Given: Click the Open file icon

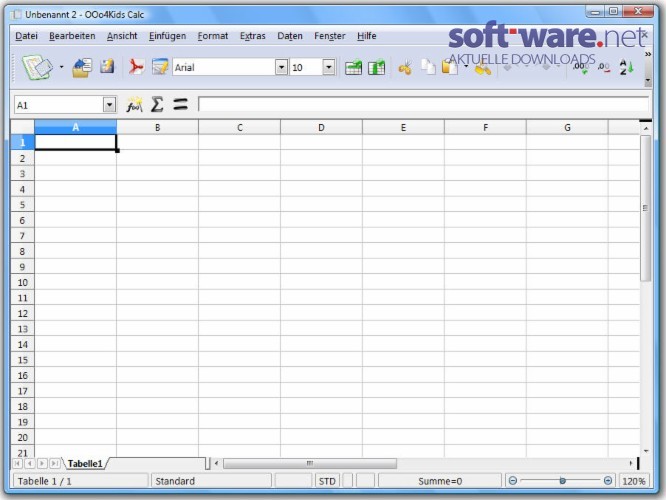Looking at the screenshot, I should point(82,67).
